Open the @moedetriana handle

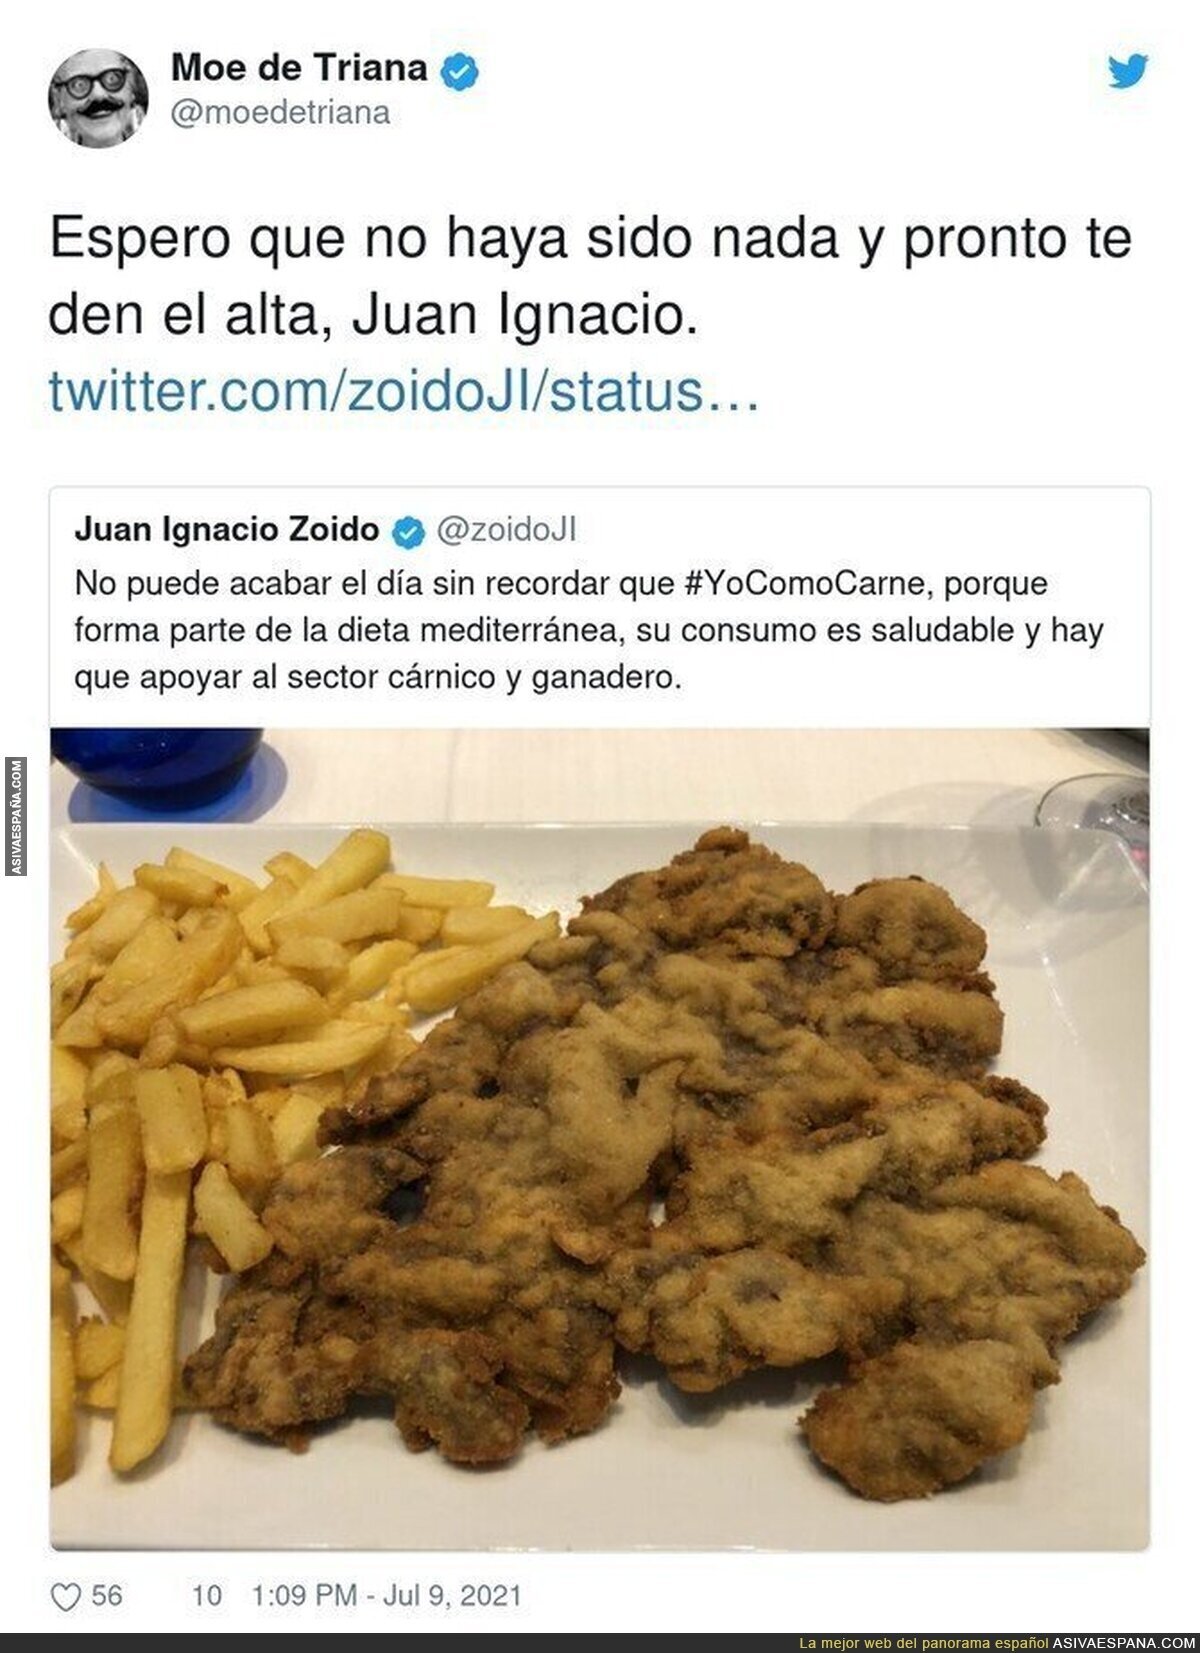[280, 112]
